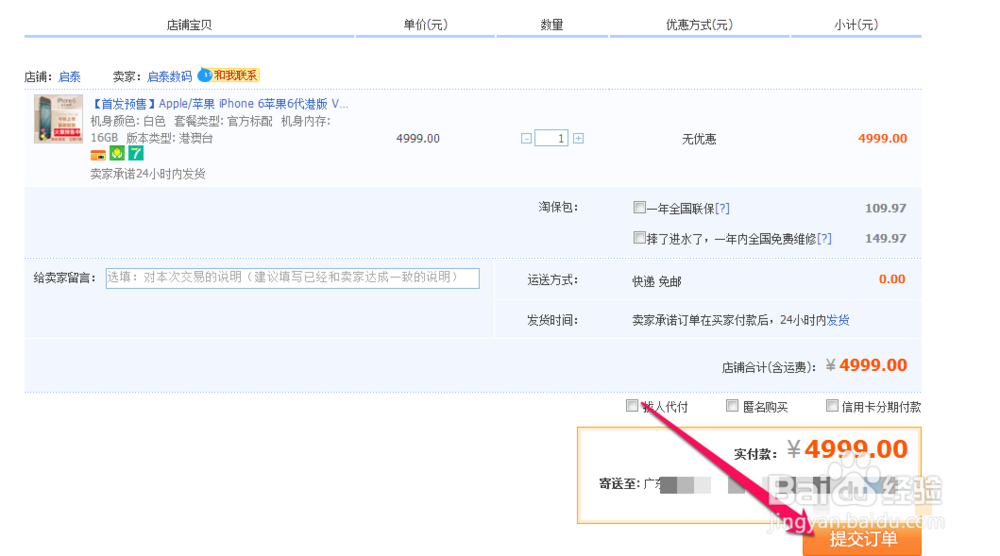Click the 无优惠 discount text
Image resolution: width=1000 pixels, height=556 pixels.
[699, 139]
